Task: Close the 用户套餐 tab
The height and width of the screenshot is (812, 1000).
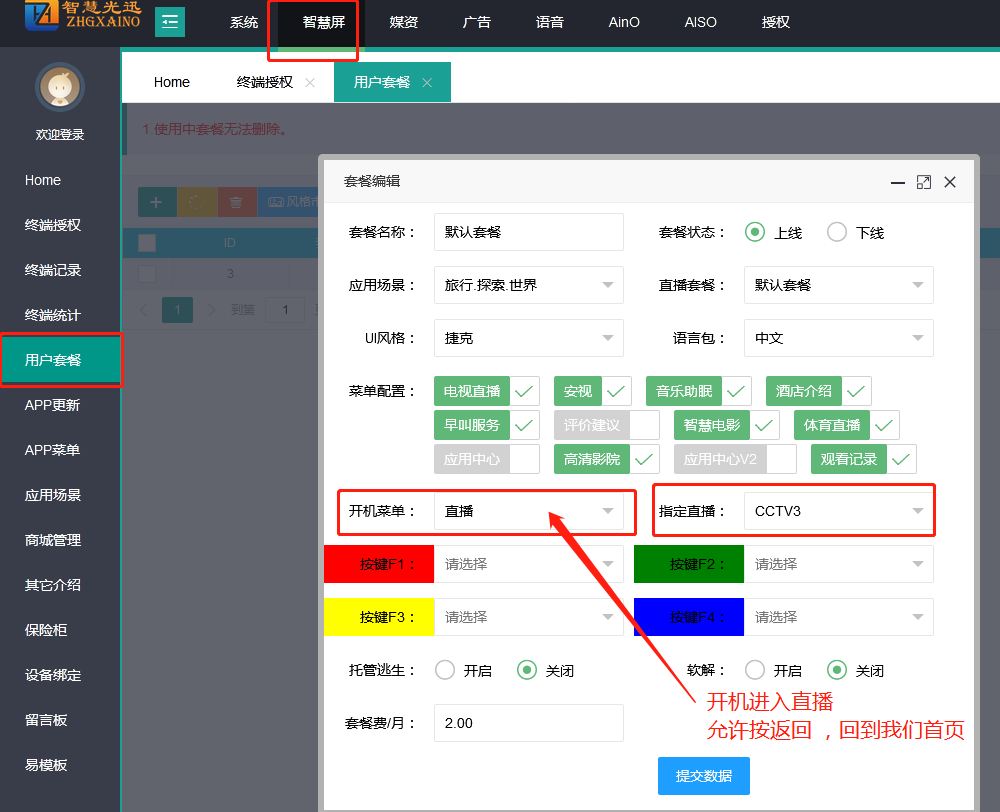Action: 427,83
